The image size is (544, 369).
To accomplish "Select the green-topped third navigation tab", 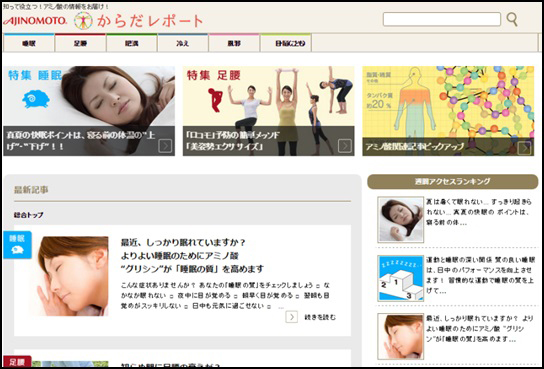I will click(x=131, y=43).
